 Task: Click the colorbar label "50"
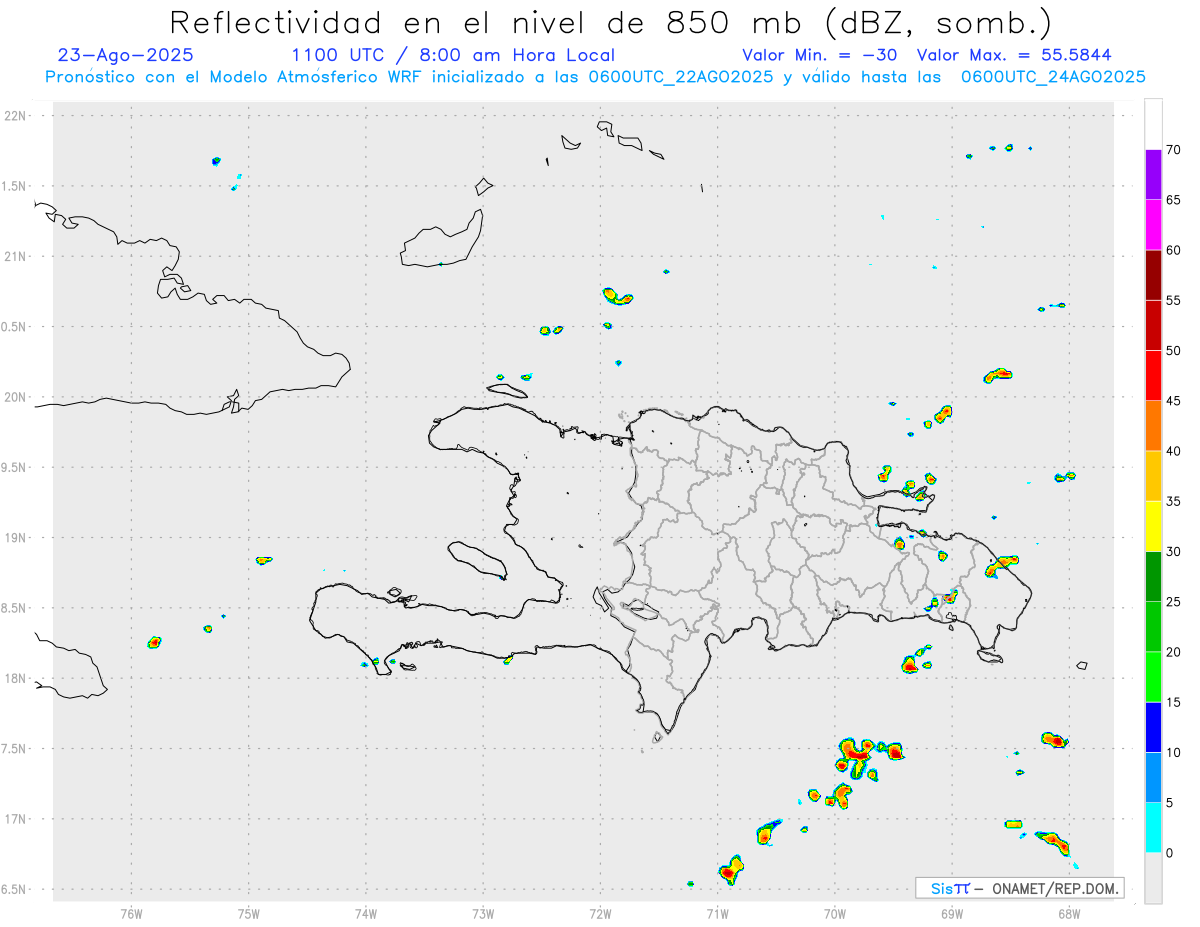(1174, 351)
